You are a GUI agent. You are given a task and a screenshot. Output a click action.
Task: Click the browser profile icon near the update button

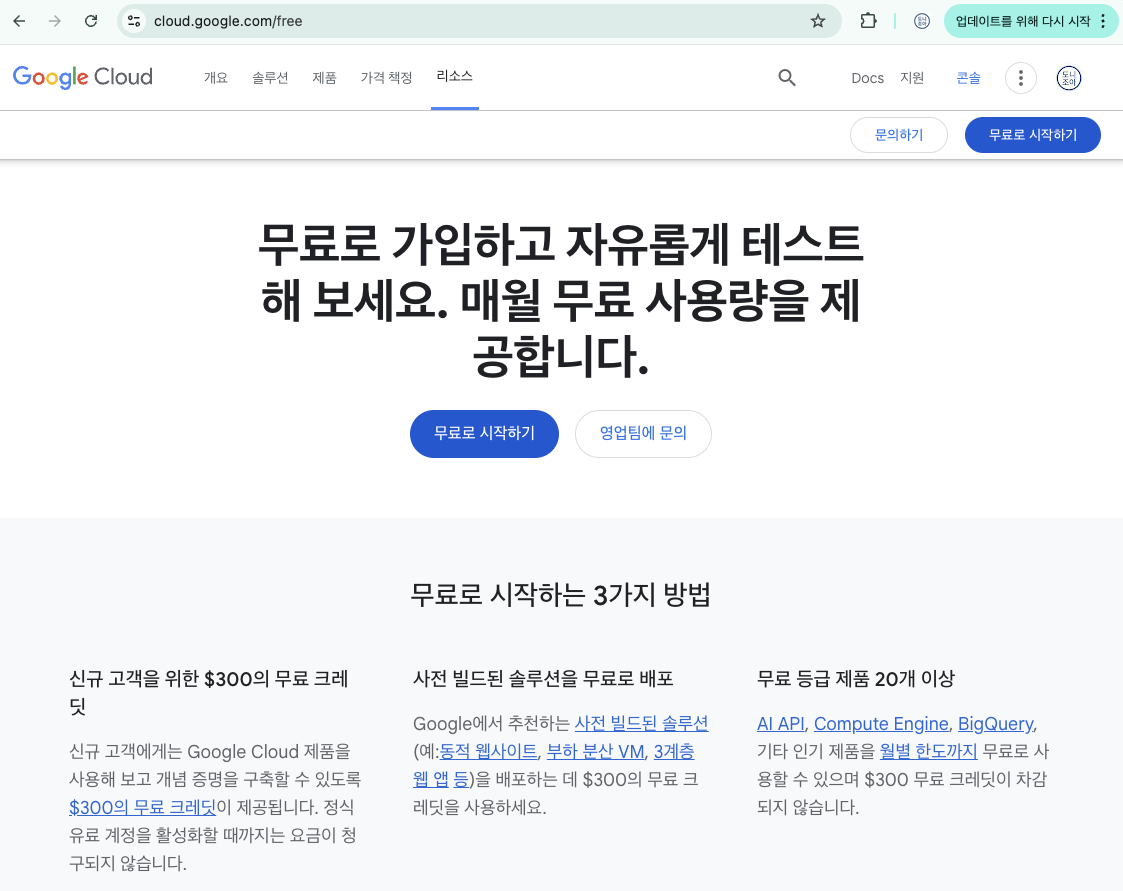[x=921, y=20]
